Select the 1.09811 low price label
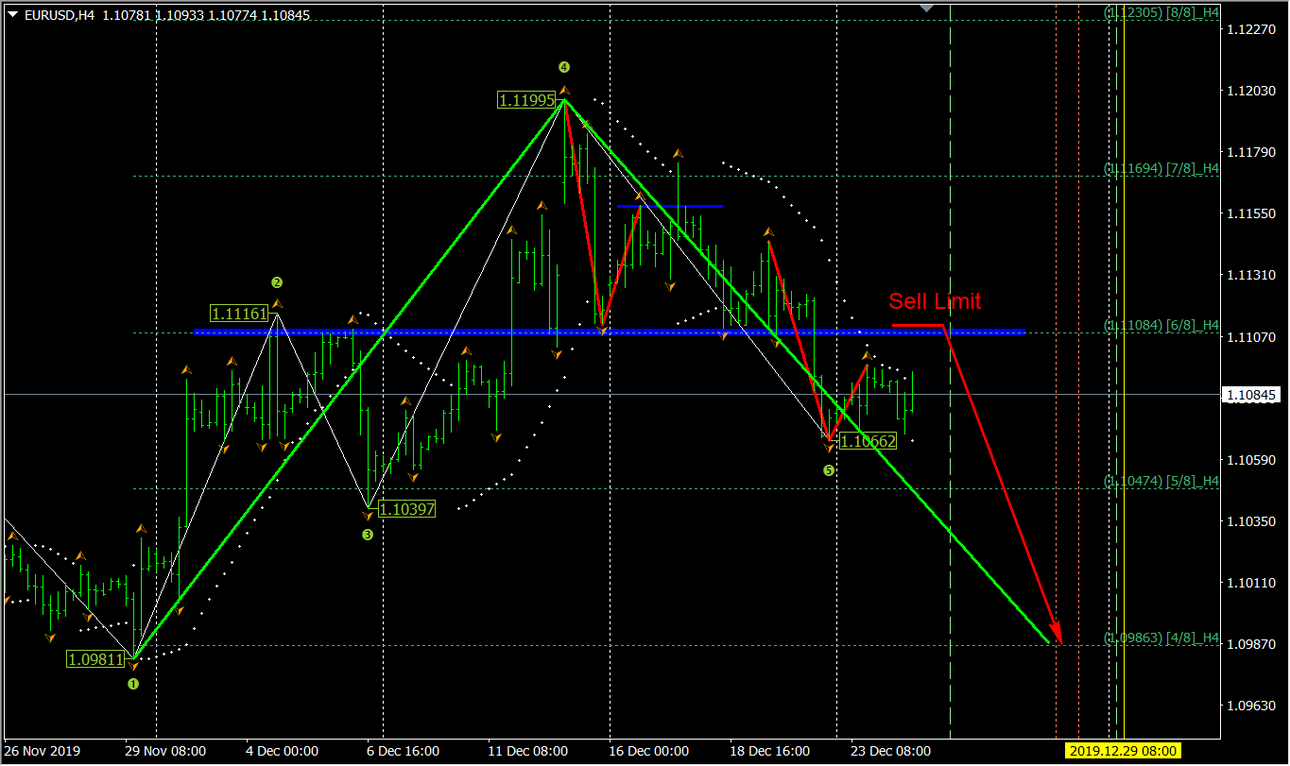This screenshot has width=1290, height=766. (96, 658)
